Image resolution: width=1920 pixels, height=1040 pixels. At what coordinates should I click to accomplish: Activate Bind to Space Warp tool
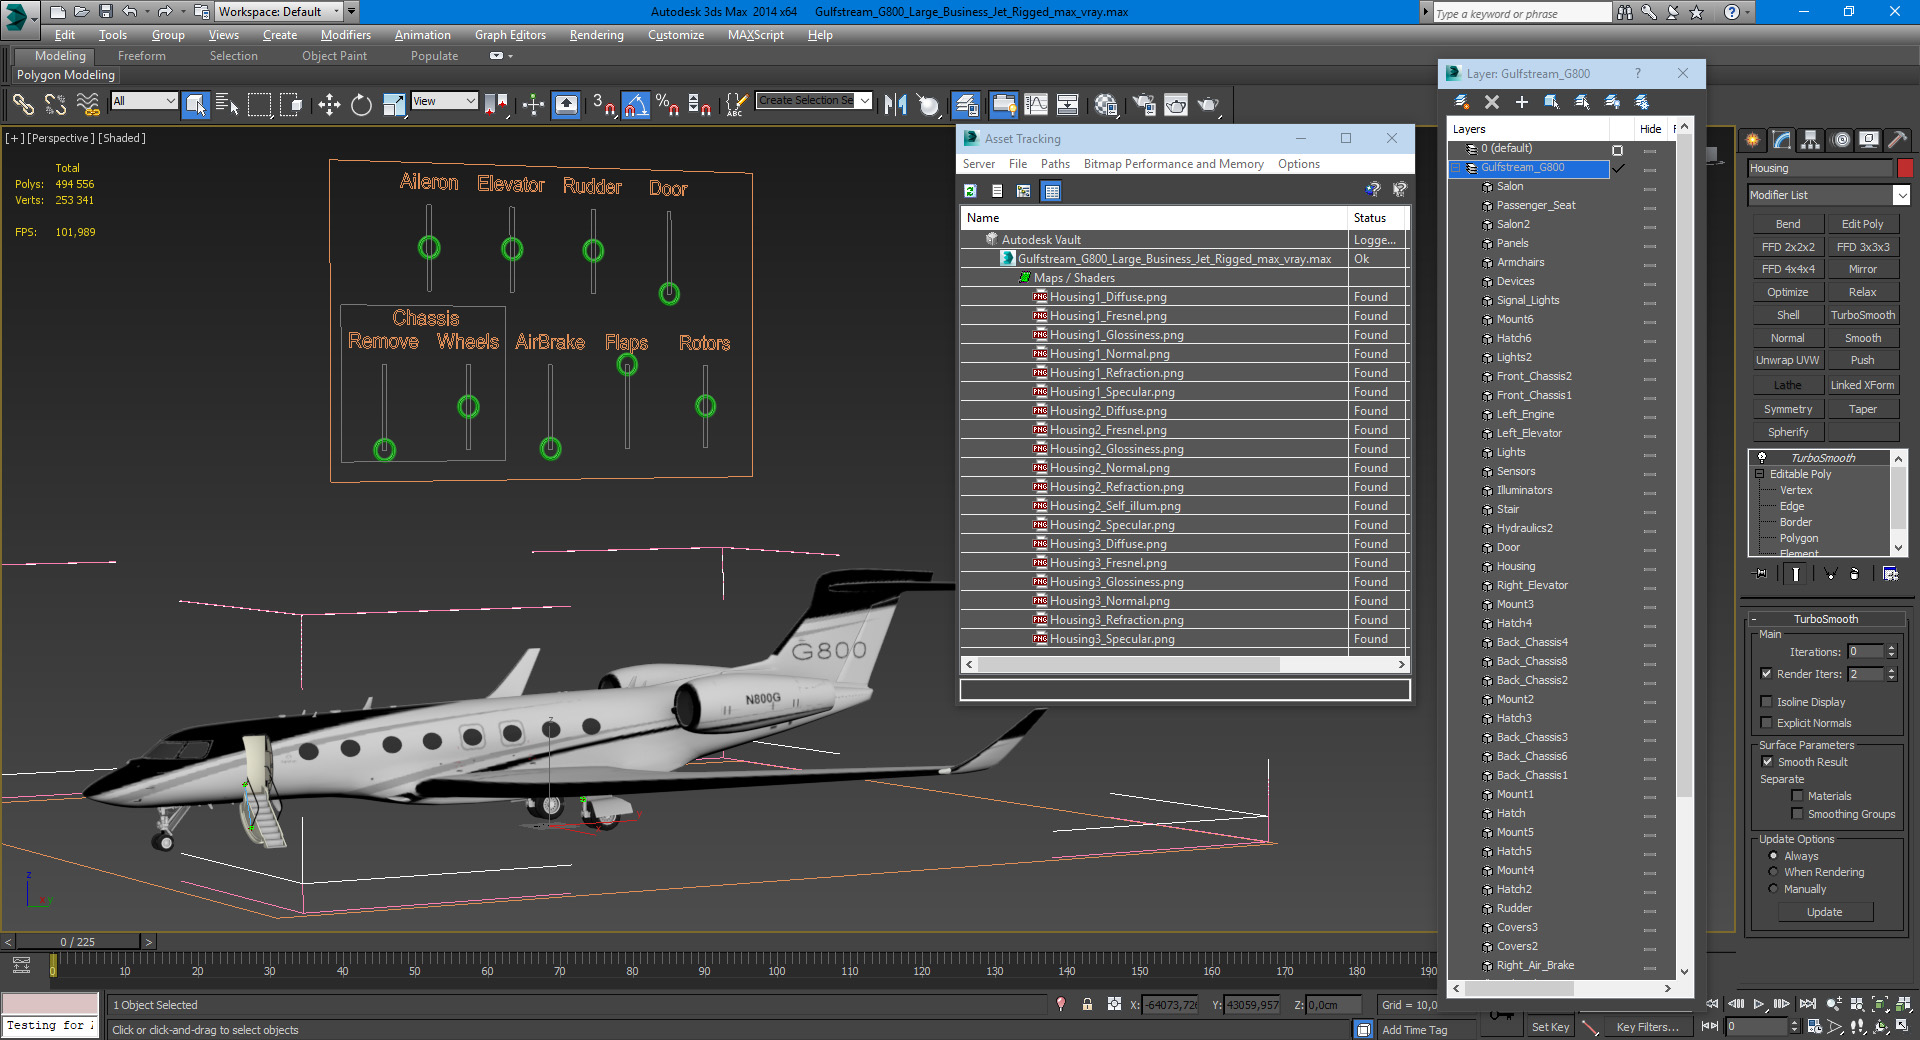pos(88,104)
